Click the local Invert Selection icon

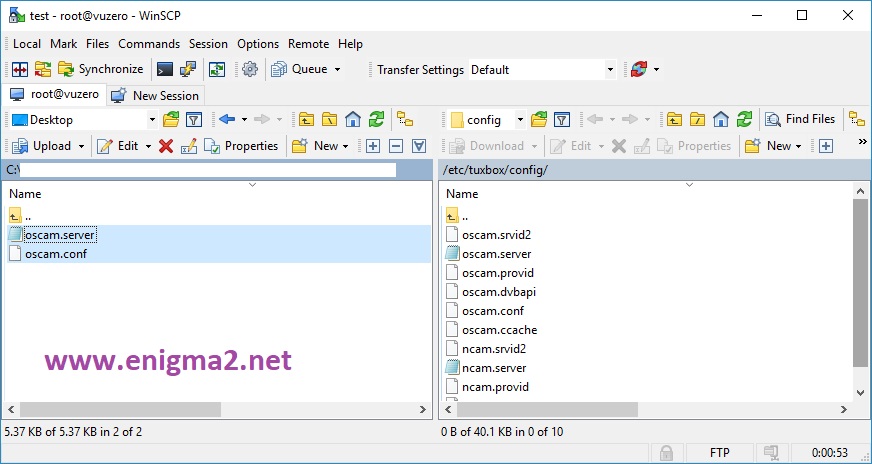click(419, 146)
